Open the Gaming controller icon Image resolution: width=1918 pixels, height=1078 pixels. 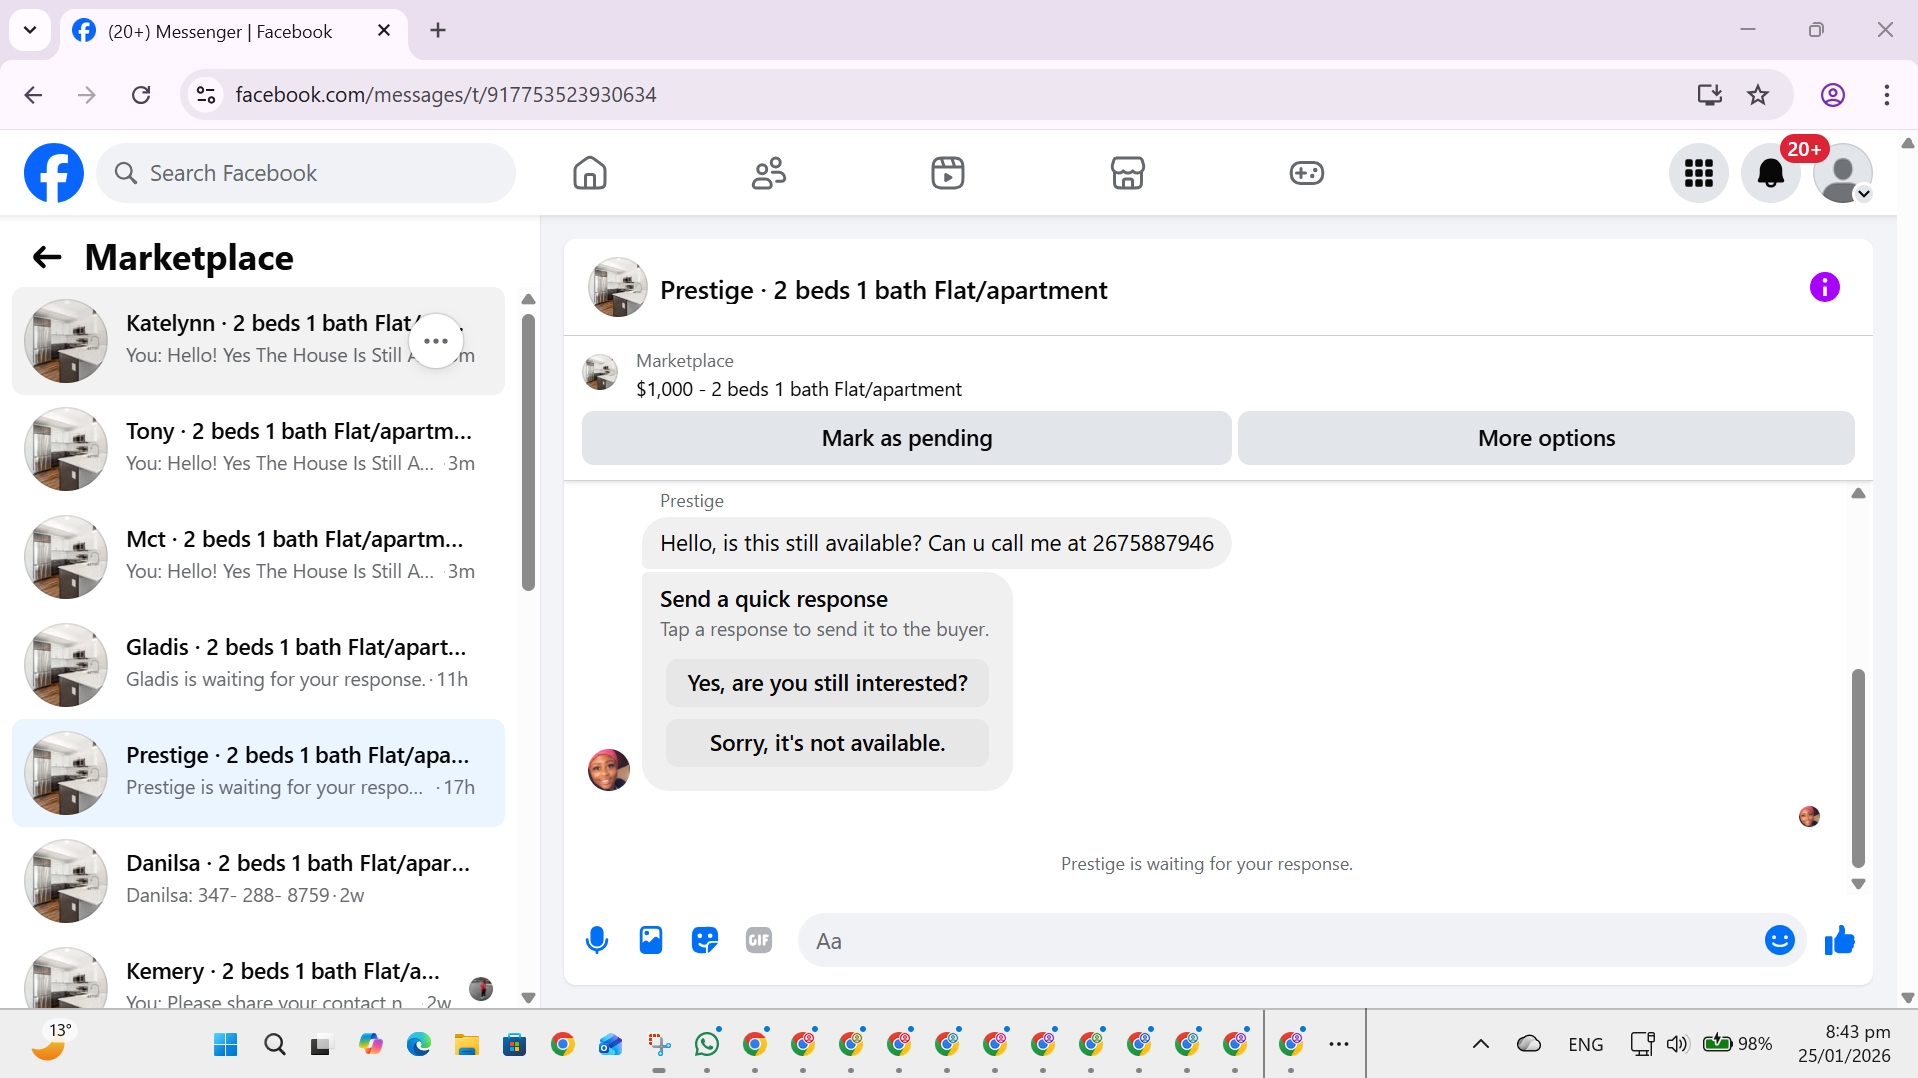coord(1306,173)
